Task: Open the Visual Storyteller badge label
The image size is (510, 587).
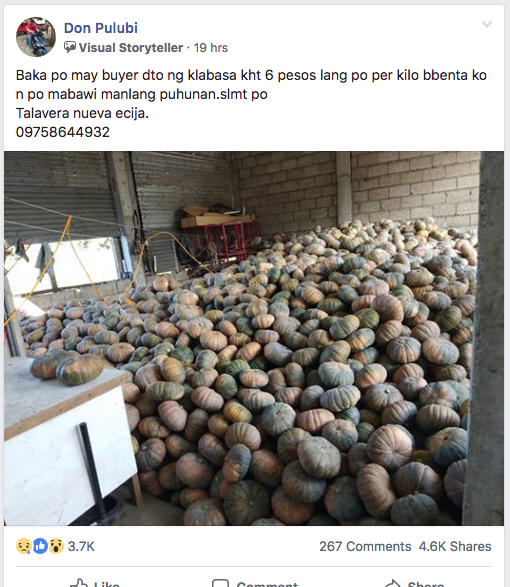Action: (131, 48)
